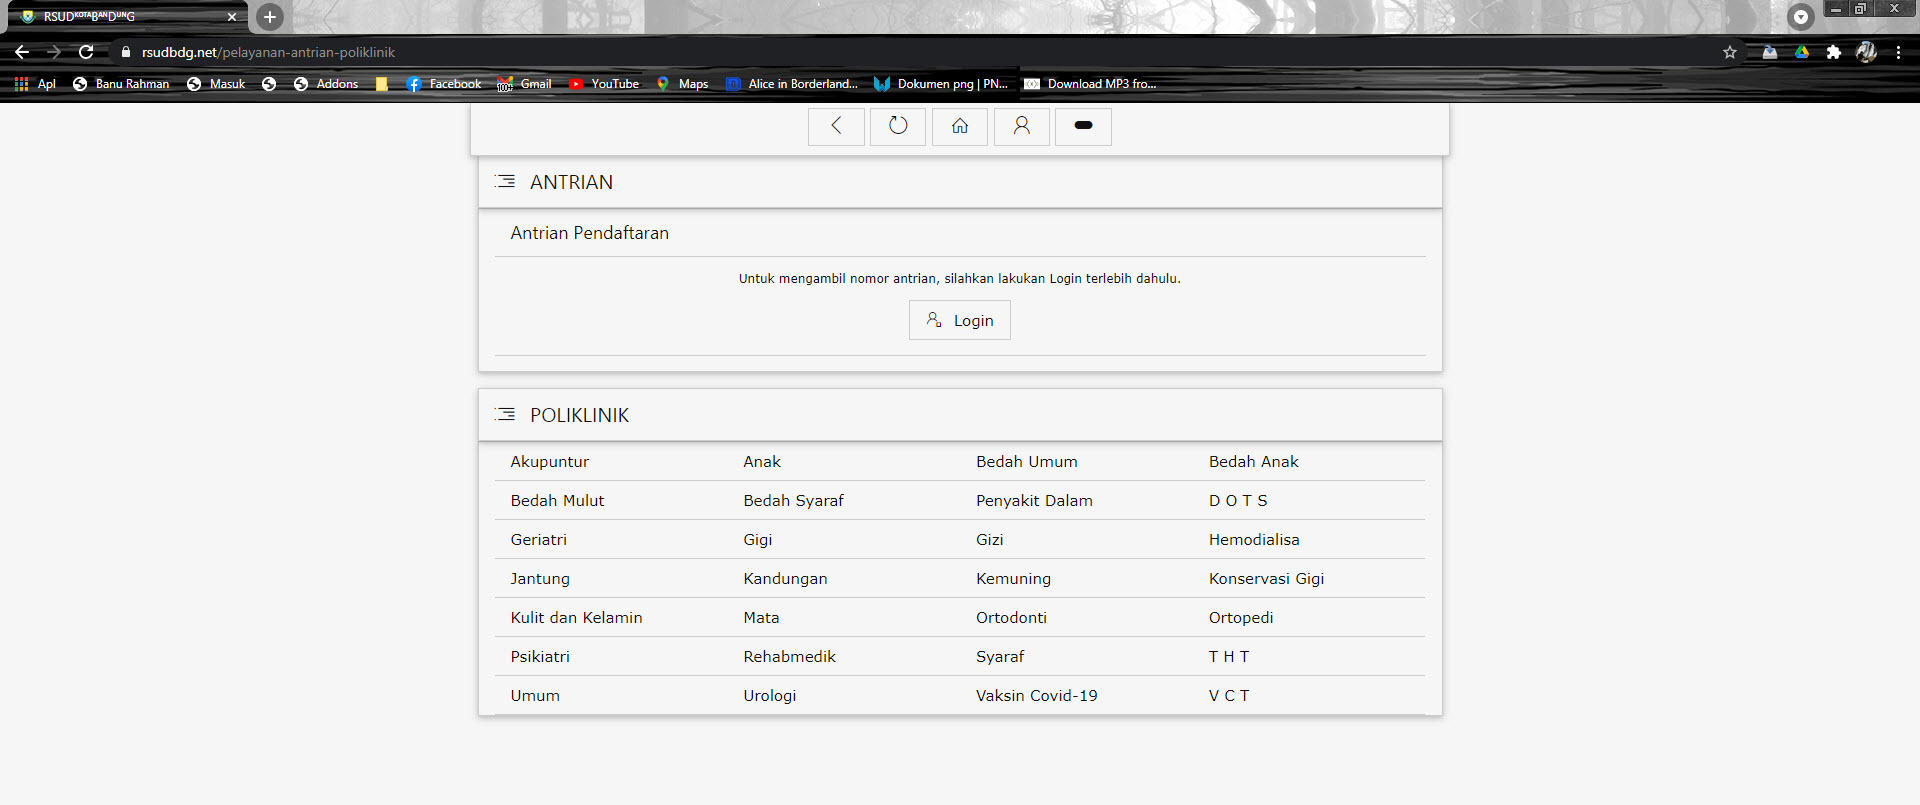Viewport: 1920px width, 805px height.
Task: Open the Masuk bookmark
Action: tap(216, 84)
